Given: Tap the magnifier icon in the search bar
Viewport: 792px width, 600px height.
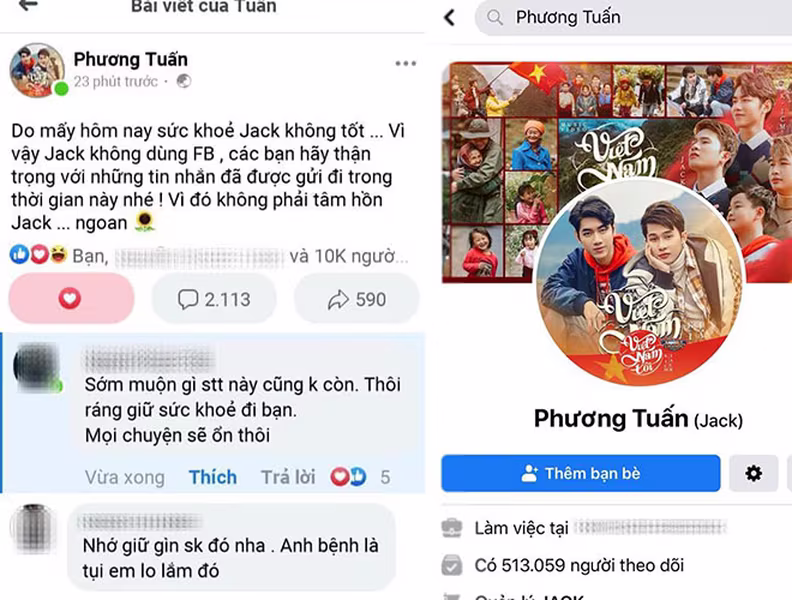Looking at the screenshot, I should [x=494, y=18].
